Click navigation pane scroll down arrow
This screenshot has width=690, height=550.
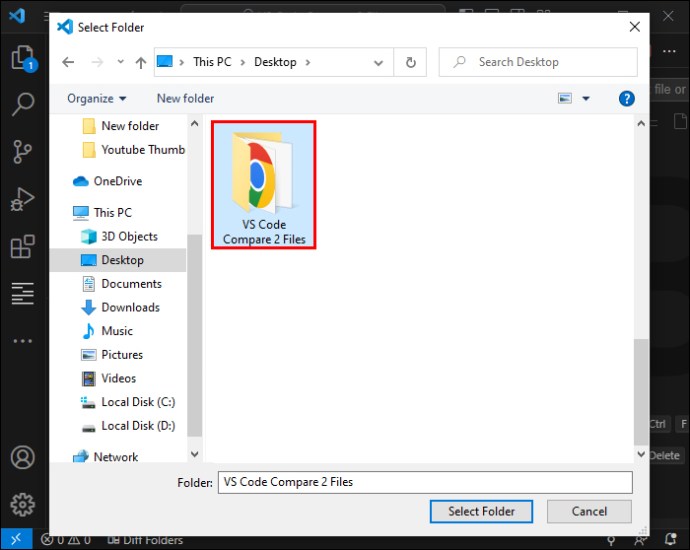coord(195,454)
